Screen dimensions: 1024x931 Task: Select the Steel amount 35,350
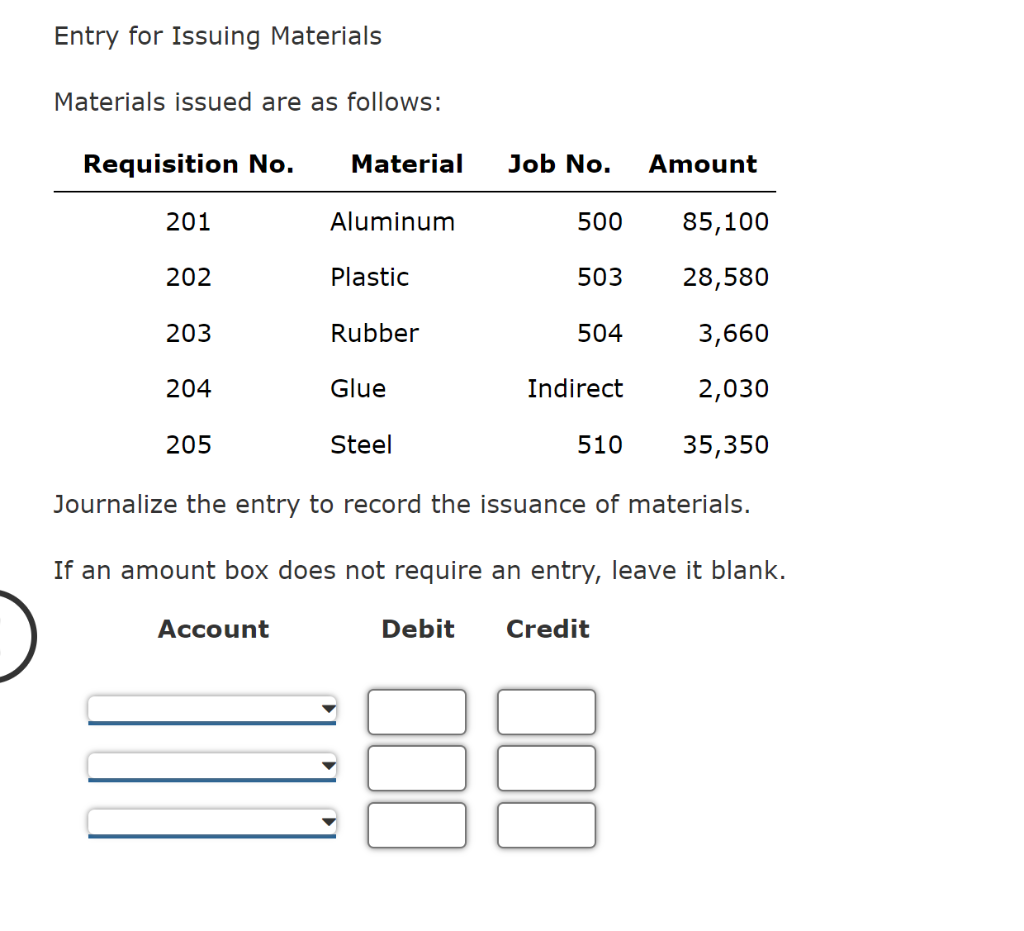(726, 444)
